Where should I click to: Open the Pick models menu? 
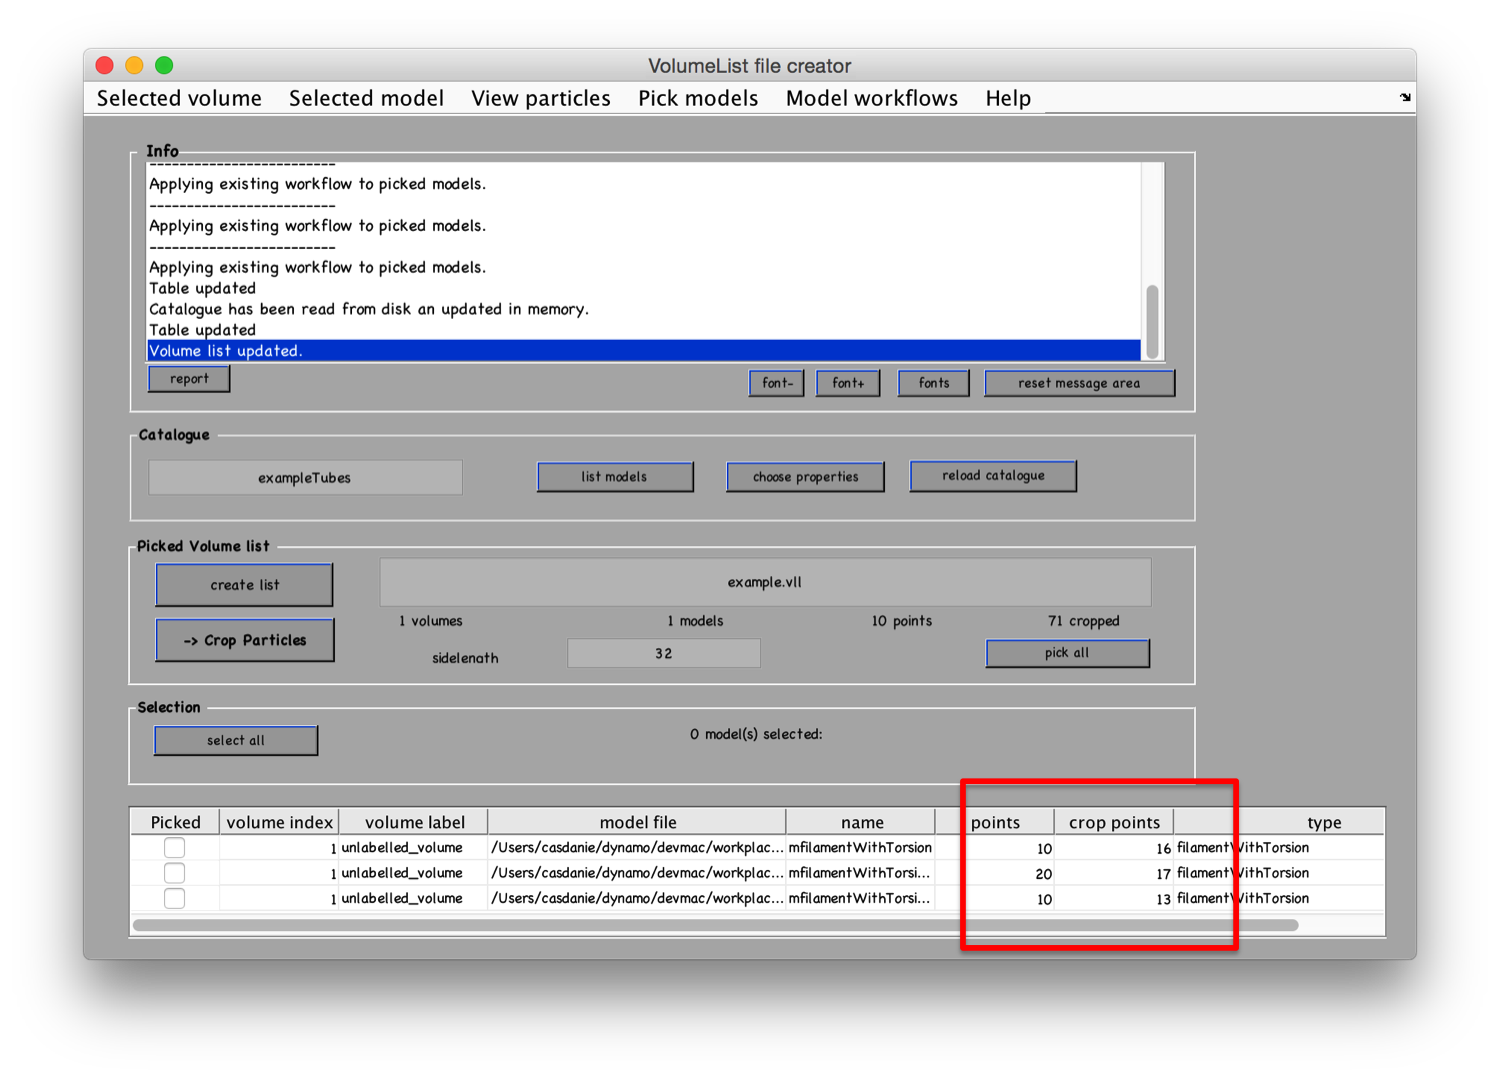coord(698,98)
